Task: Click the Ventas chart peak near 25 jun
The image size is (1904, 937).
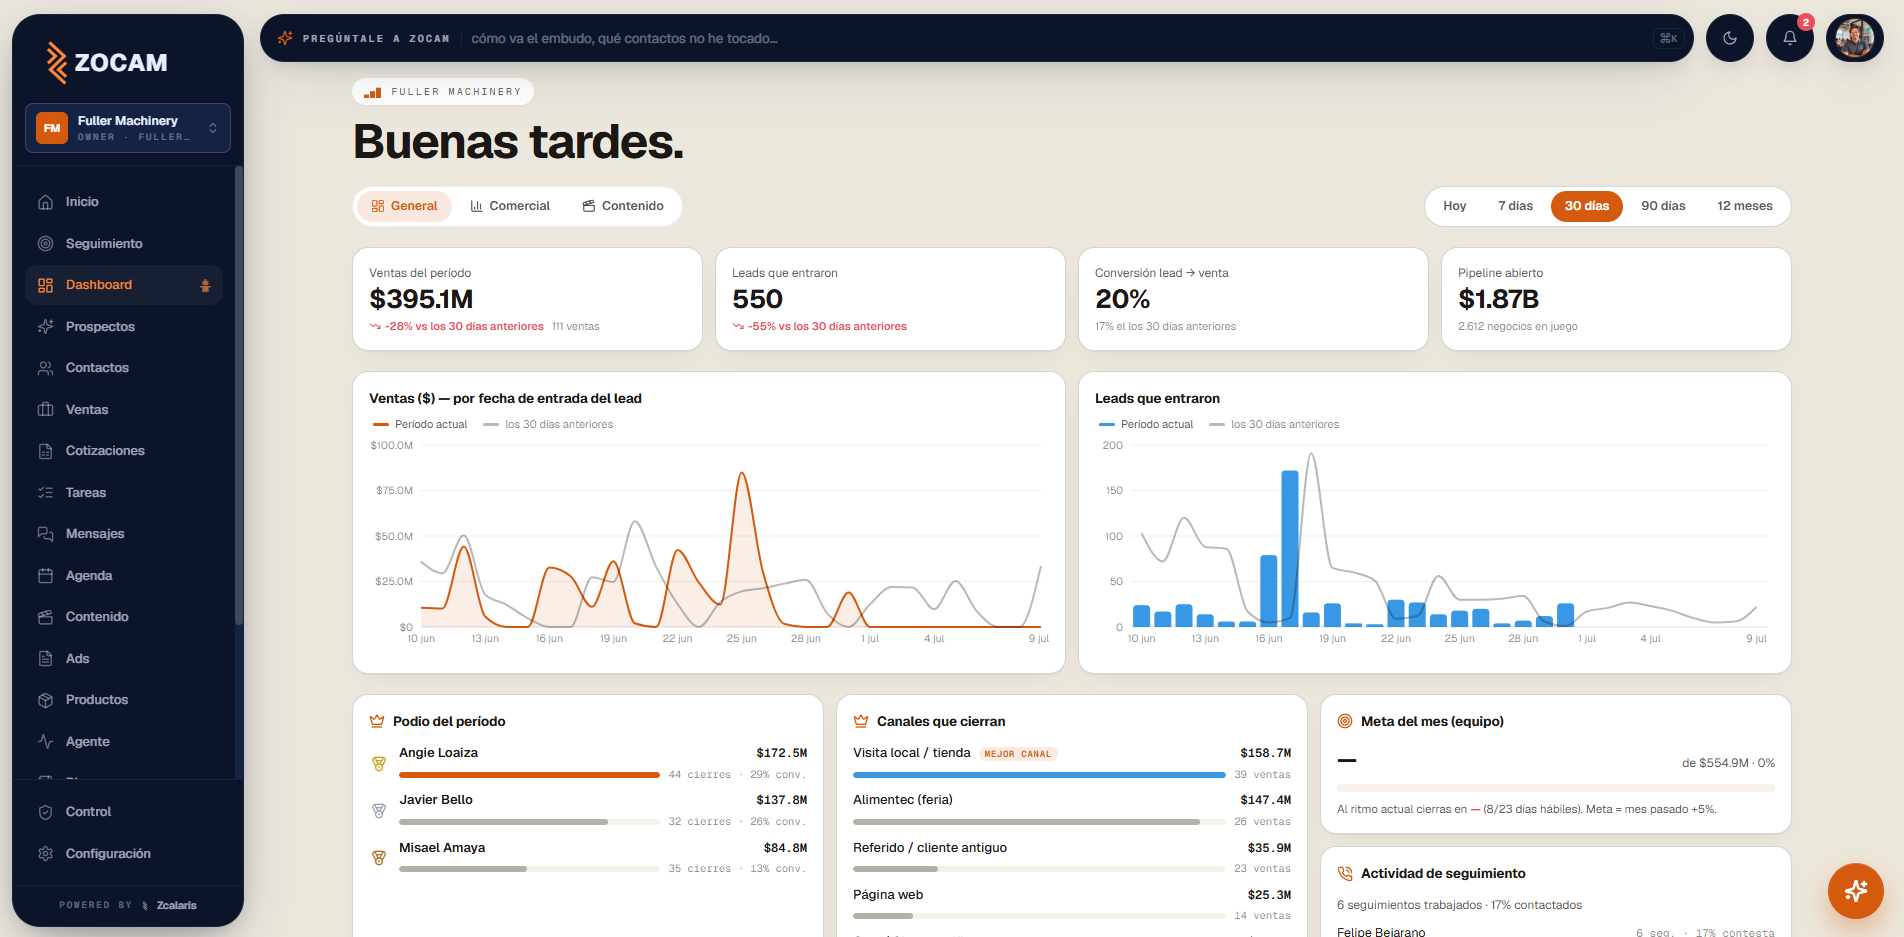Action: [742, 474]
